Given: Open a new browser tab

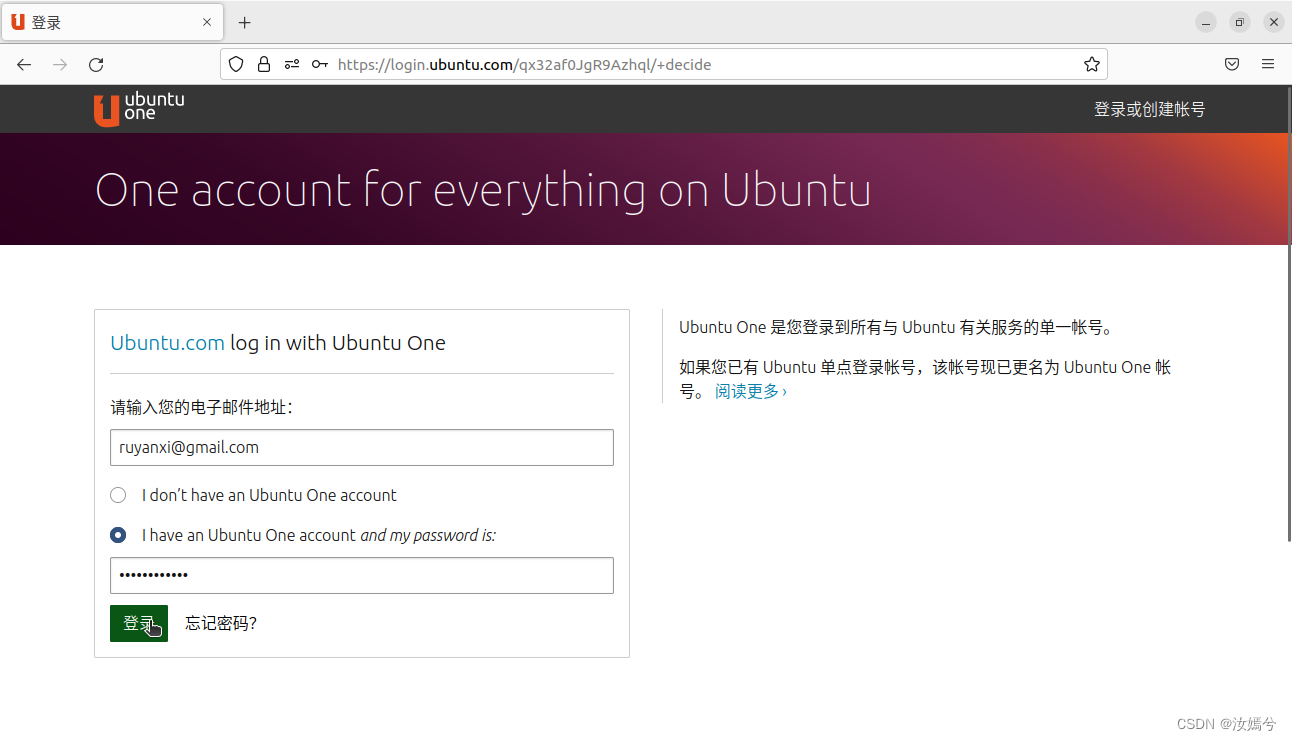Looking at the screenshot, I should (244, 22).
